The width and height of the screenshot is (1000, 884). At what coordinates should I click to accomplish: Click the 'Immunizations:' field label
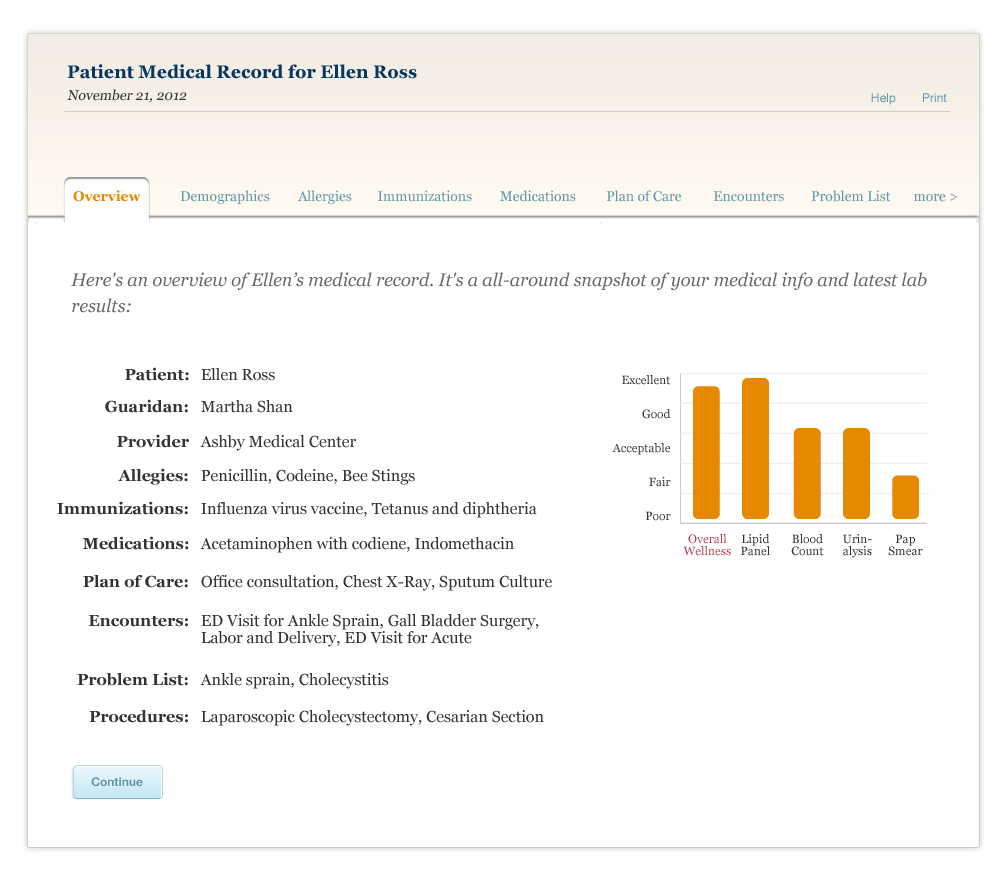click(x=123, y=509)
